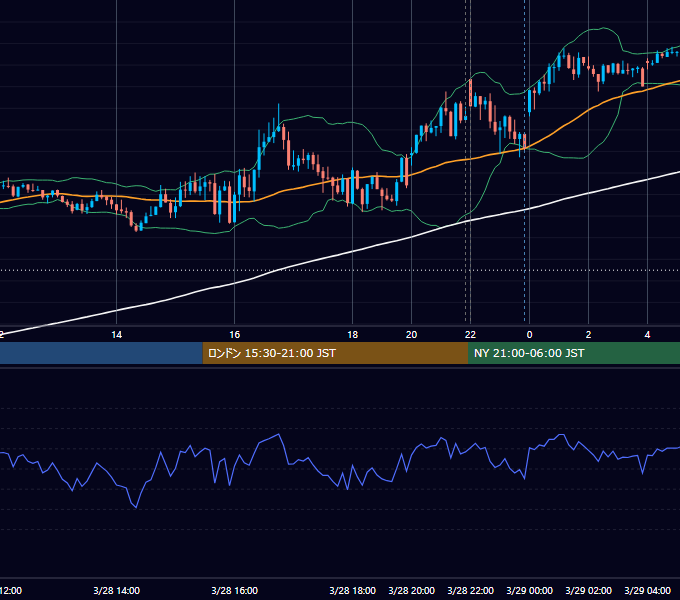680x600 pixels.
Task: Select the blue session band before ロンドン
Action: coord(101,353)
